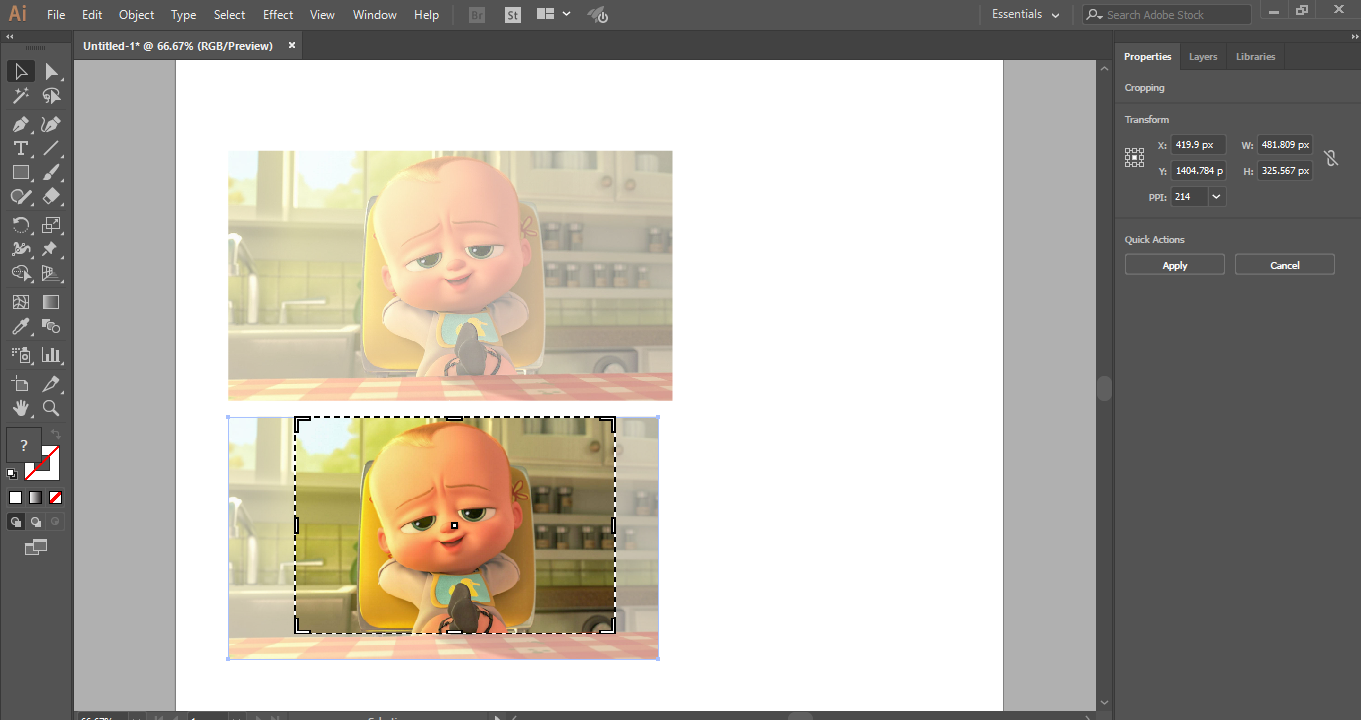The height and width of the screenshot is (720, 1361).
Task: Click the Fill color box
Action: [24, 445]
